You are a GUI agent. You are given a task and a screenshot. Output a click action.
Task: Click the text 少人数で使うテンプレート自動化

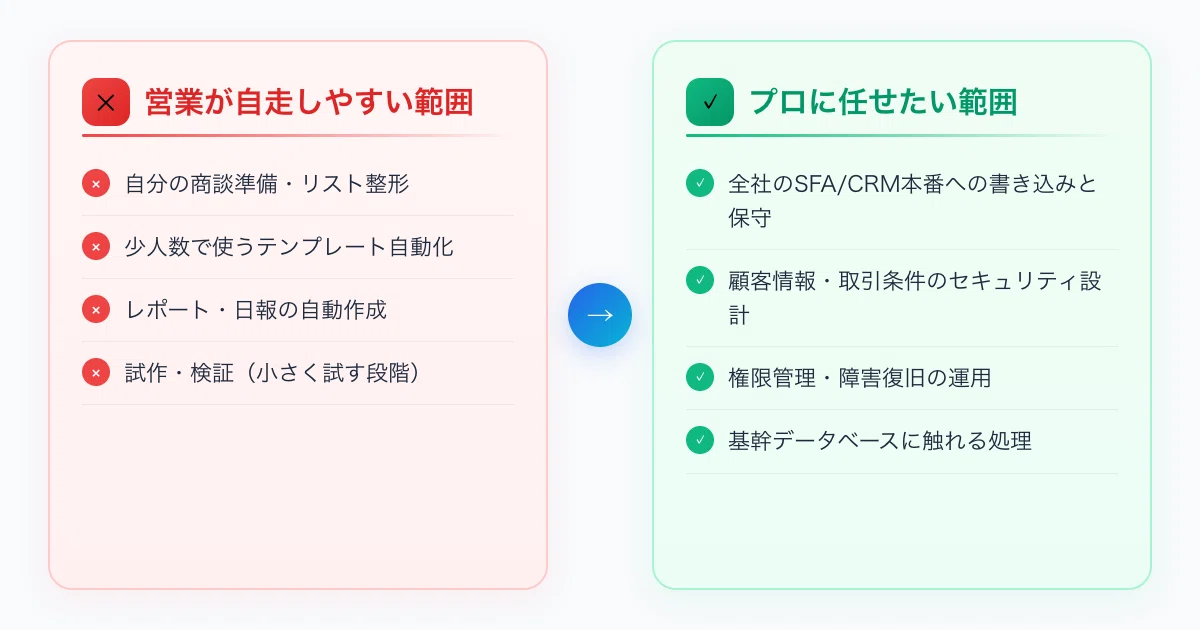click(x=289, y=247)
